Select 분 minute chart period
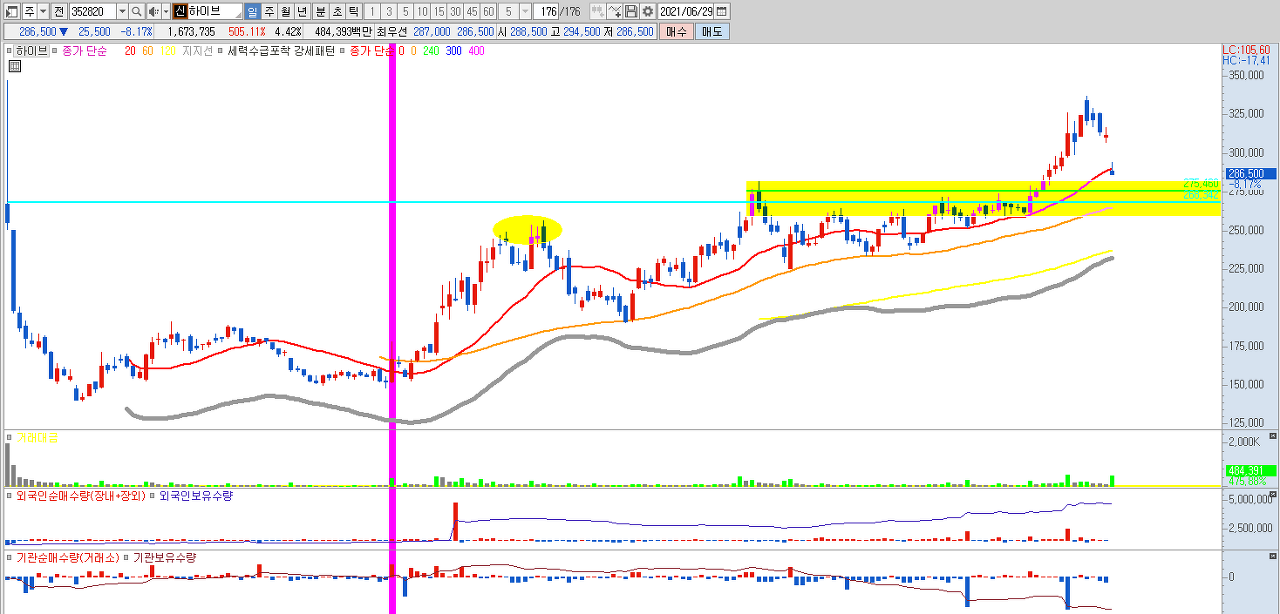Image resolution: width=1280 pixels, height=614 pixels. (320, 11)
